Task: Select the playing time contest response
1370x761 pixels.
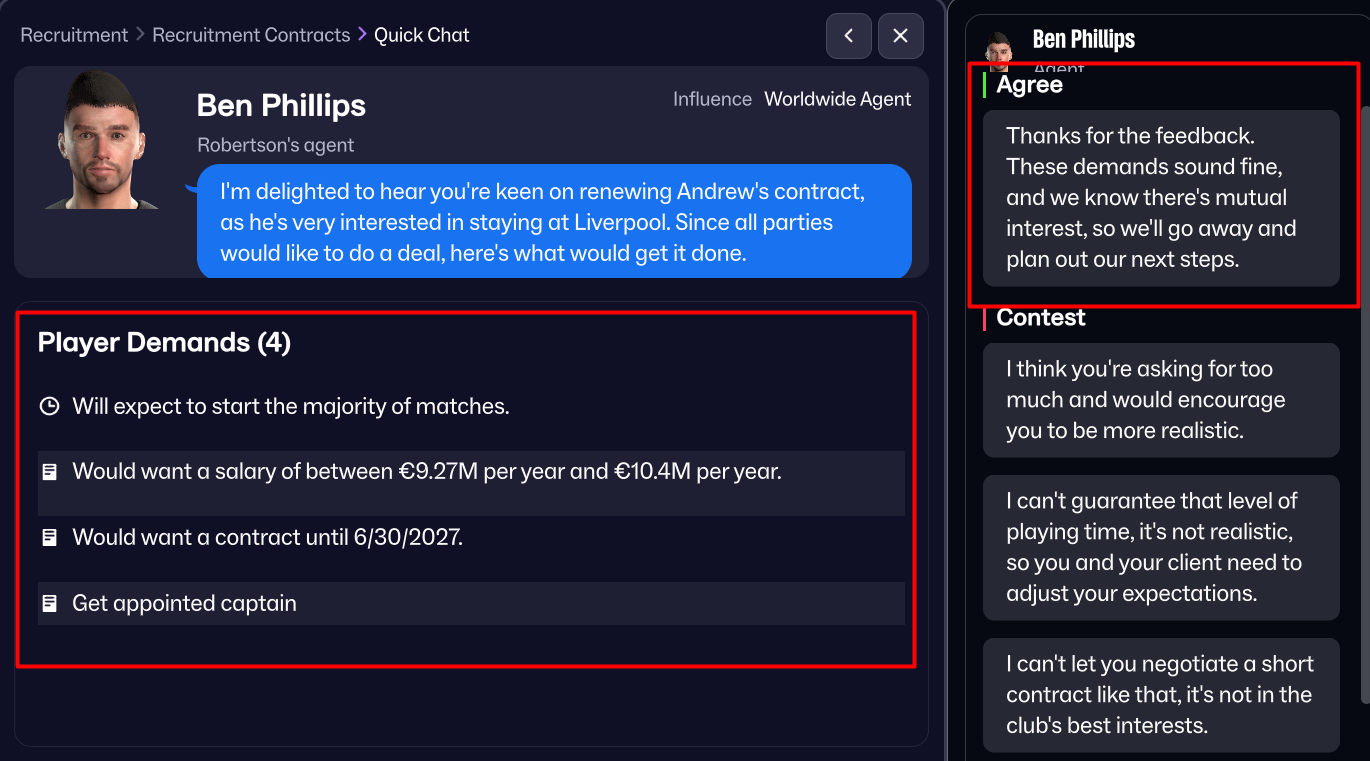Action: (1161, 547)
